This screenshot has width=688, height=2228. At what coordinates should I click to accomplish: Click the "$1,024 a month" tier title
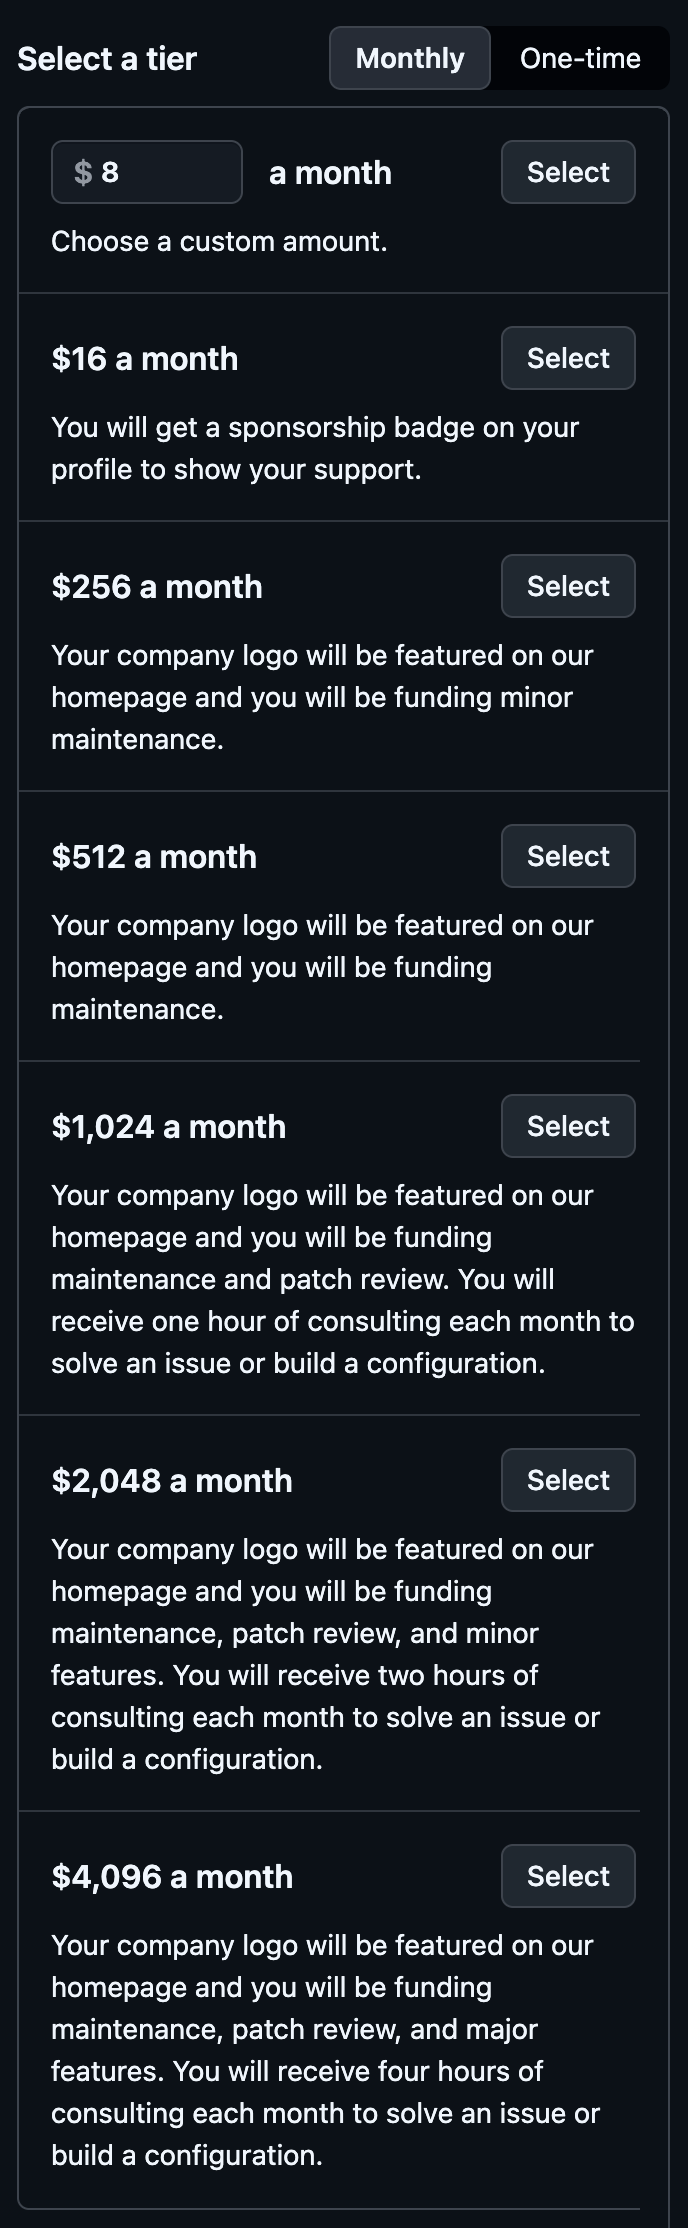click(x=169, y=1127)
